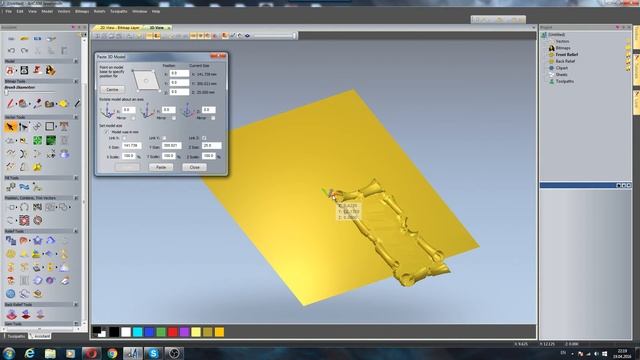Click the Redo arrow in the Assistant panel
The width and height of the screenshot is (640, 360).
[24, 51]
